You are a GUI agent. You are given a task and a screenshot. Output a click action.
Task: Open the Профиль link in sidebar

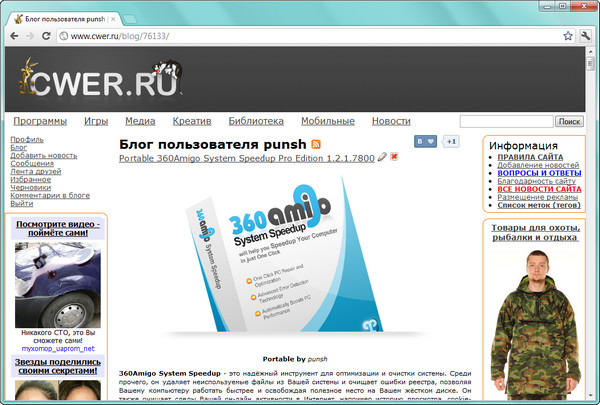pyautogui.click(x=26, y=139)
